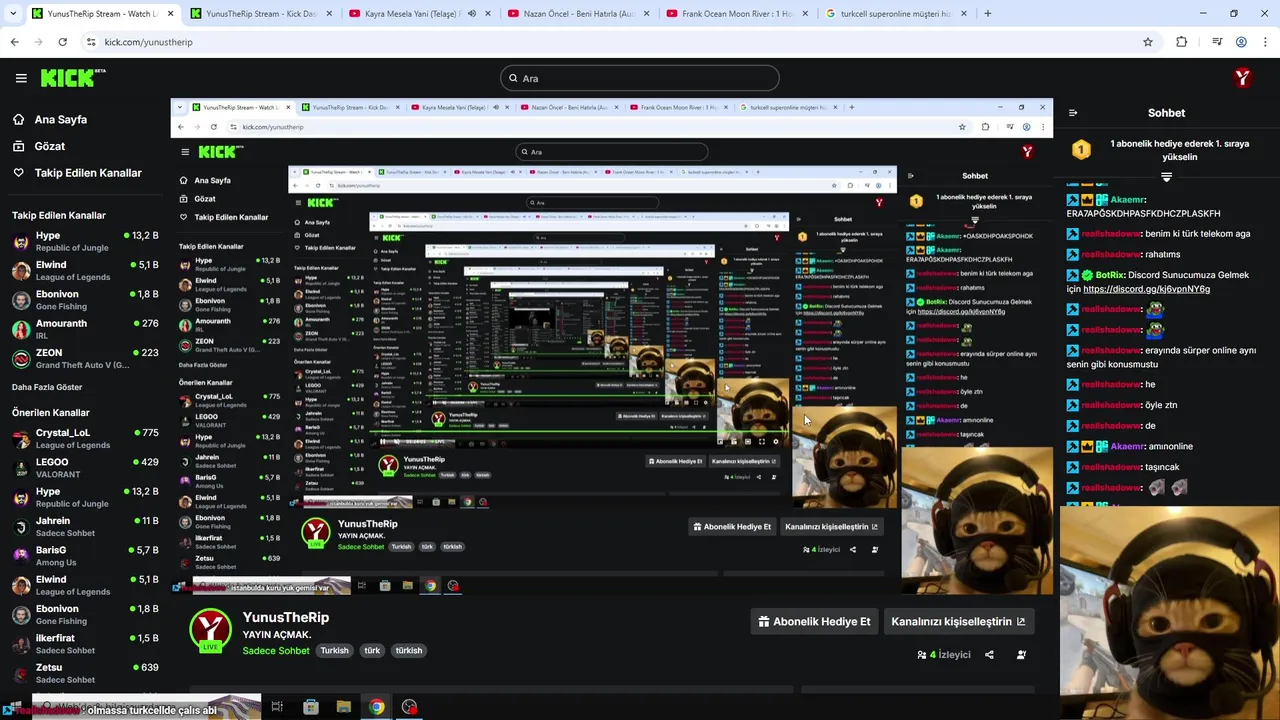Reload the page

tap(62, 42)
